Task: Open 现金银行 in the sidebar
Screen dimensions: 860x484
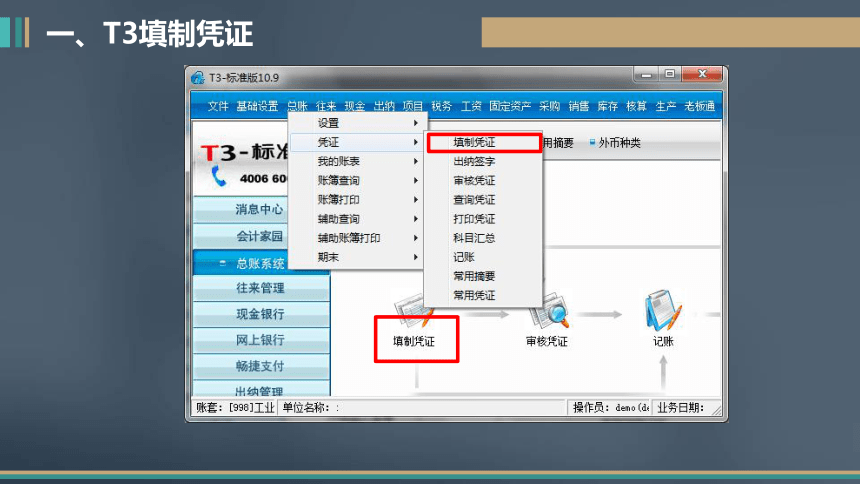Action: coord(261,314)
